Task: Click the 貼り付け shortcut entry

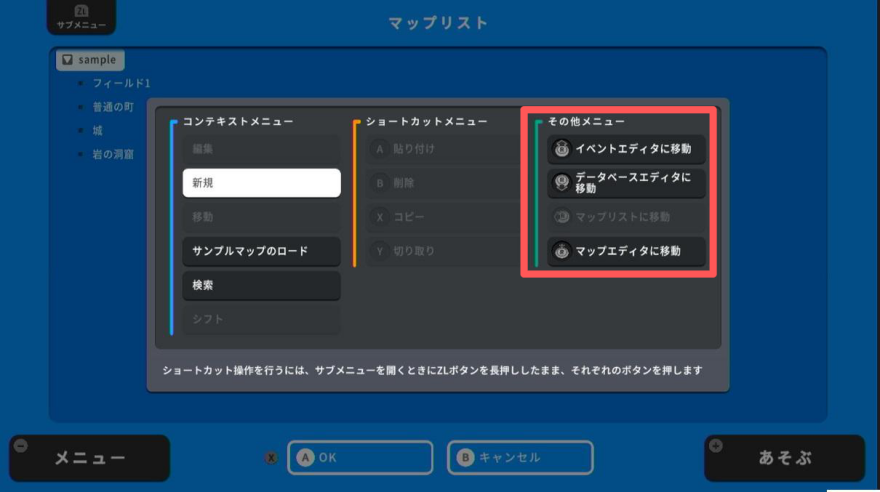Action: tap(443, 149)
